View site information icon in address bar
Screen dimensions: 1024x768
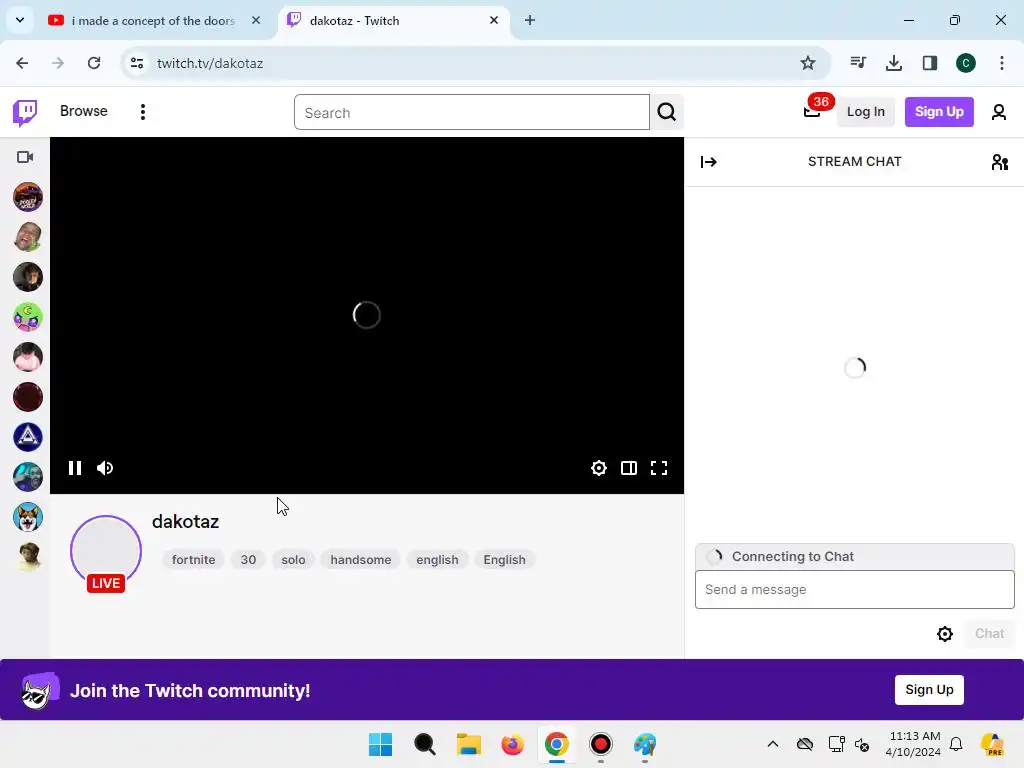pyautogui.click(x=137, y=63)
